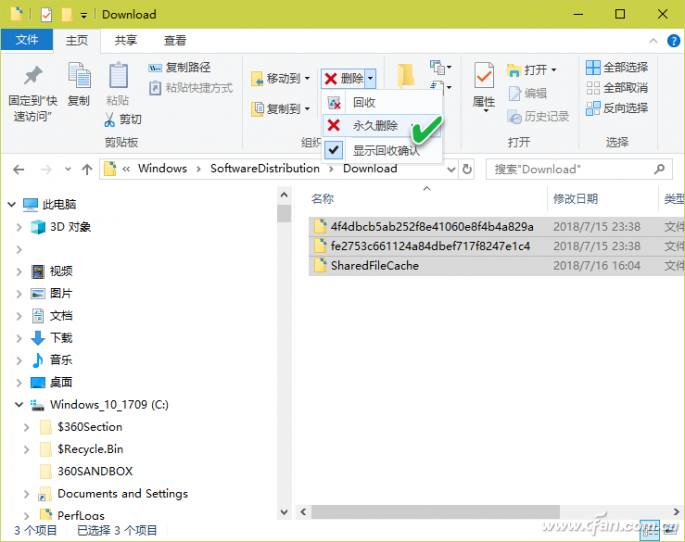Click the Properties (属性) icon
Screen dimensions: 685x542
pos(484,75)
